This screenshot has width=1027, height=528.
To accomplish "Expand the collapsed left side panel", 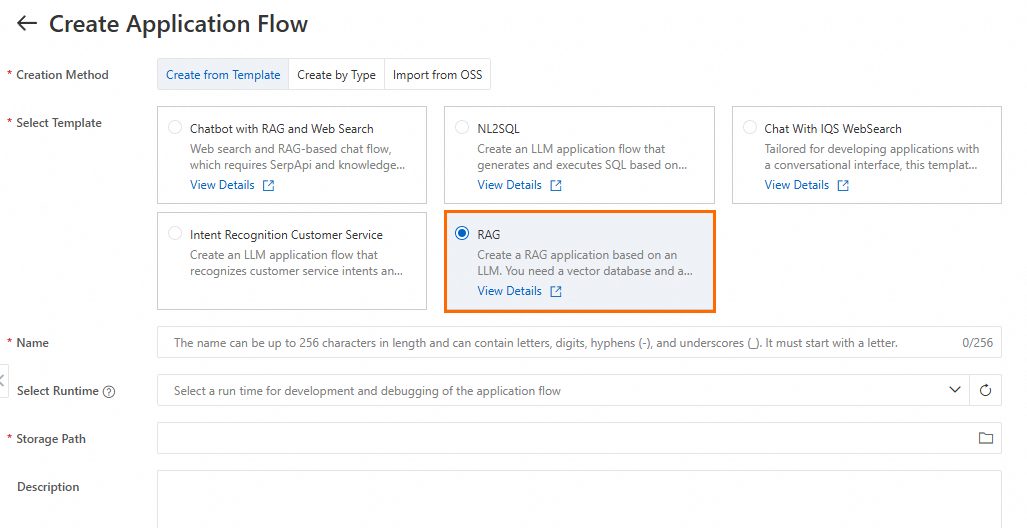I will pyautogui.click(x=3, y=380).
